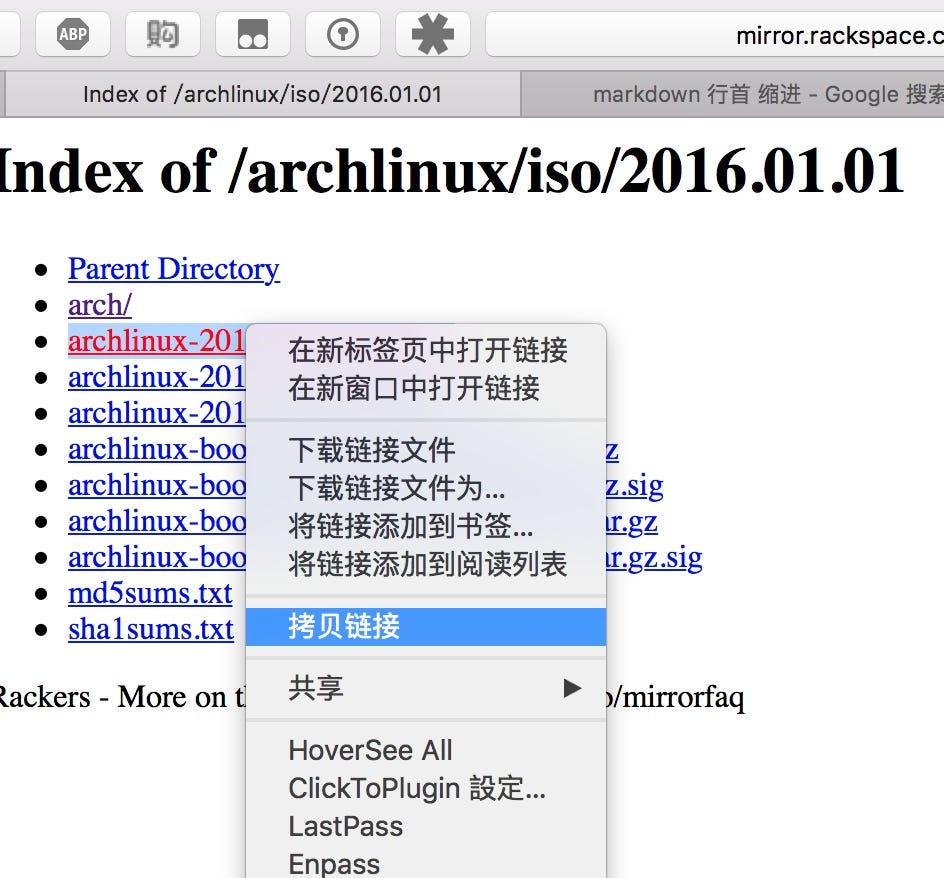
Task: Click the link ending in ar.gz.sig
Action: coord(654,559)
